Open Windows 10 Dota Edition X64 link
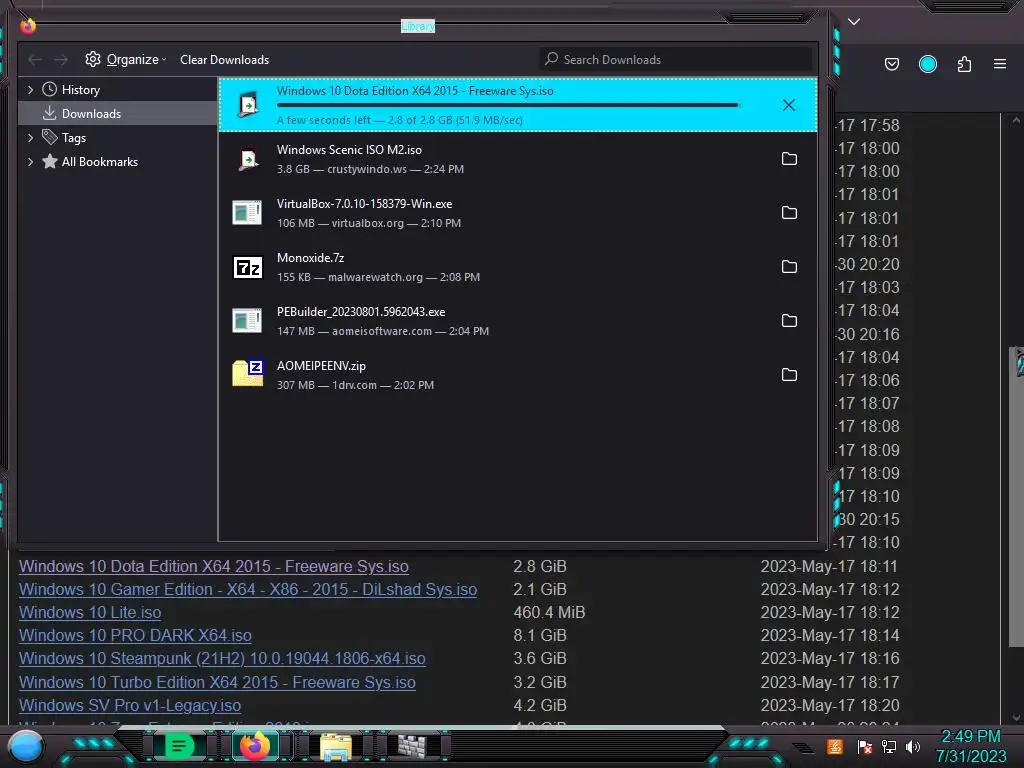This screenshot has width=1024, height=768. point(214,566)
